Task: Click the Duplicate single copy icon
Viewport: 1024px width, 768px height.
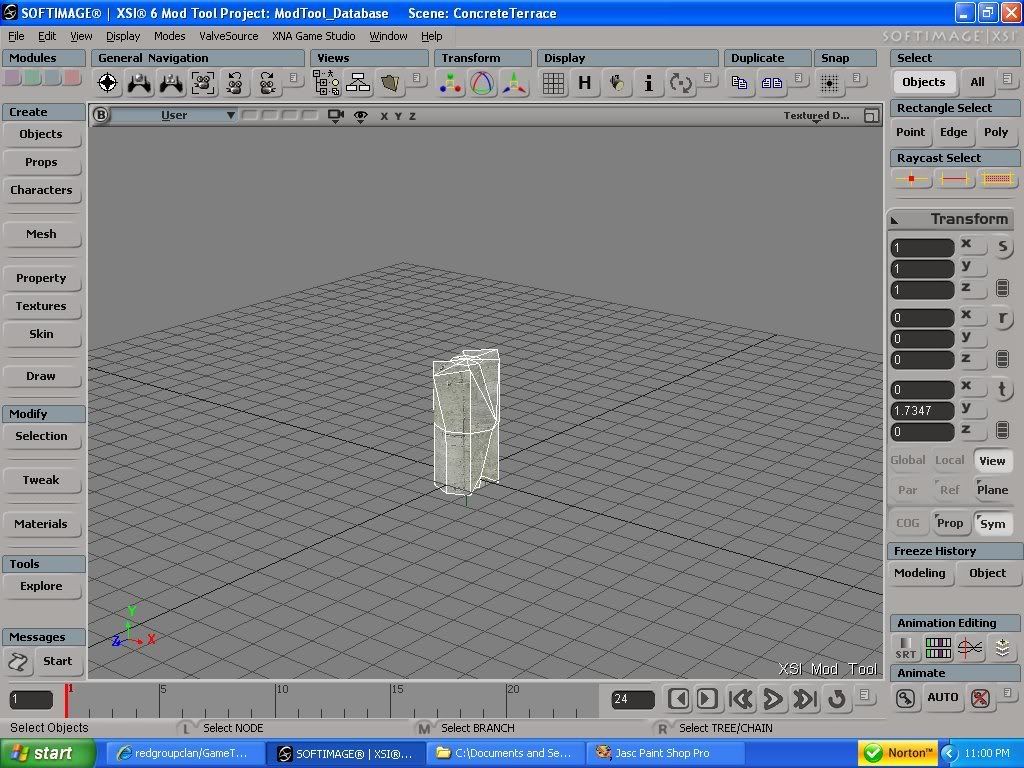Action: pyautogui.click(x=739, y=83)
